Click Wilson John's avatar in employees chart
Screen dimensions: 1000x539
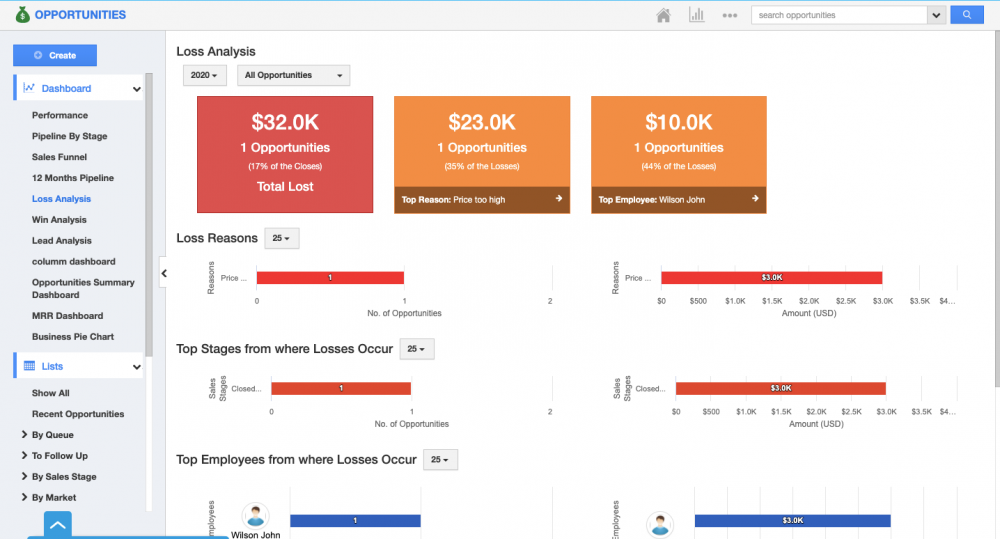tap(256, 515)
